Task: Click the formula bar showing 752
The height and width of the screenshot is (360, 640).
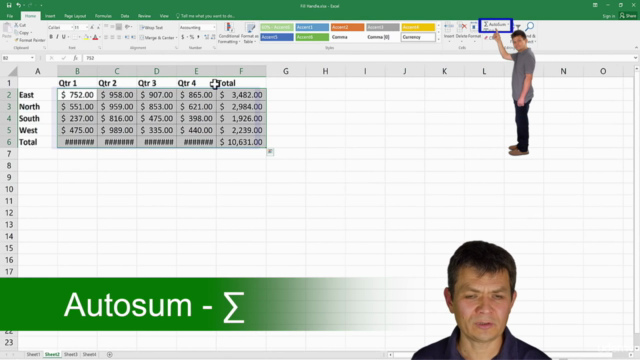Action: [357, 58]
